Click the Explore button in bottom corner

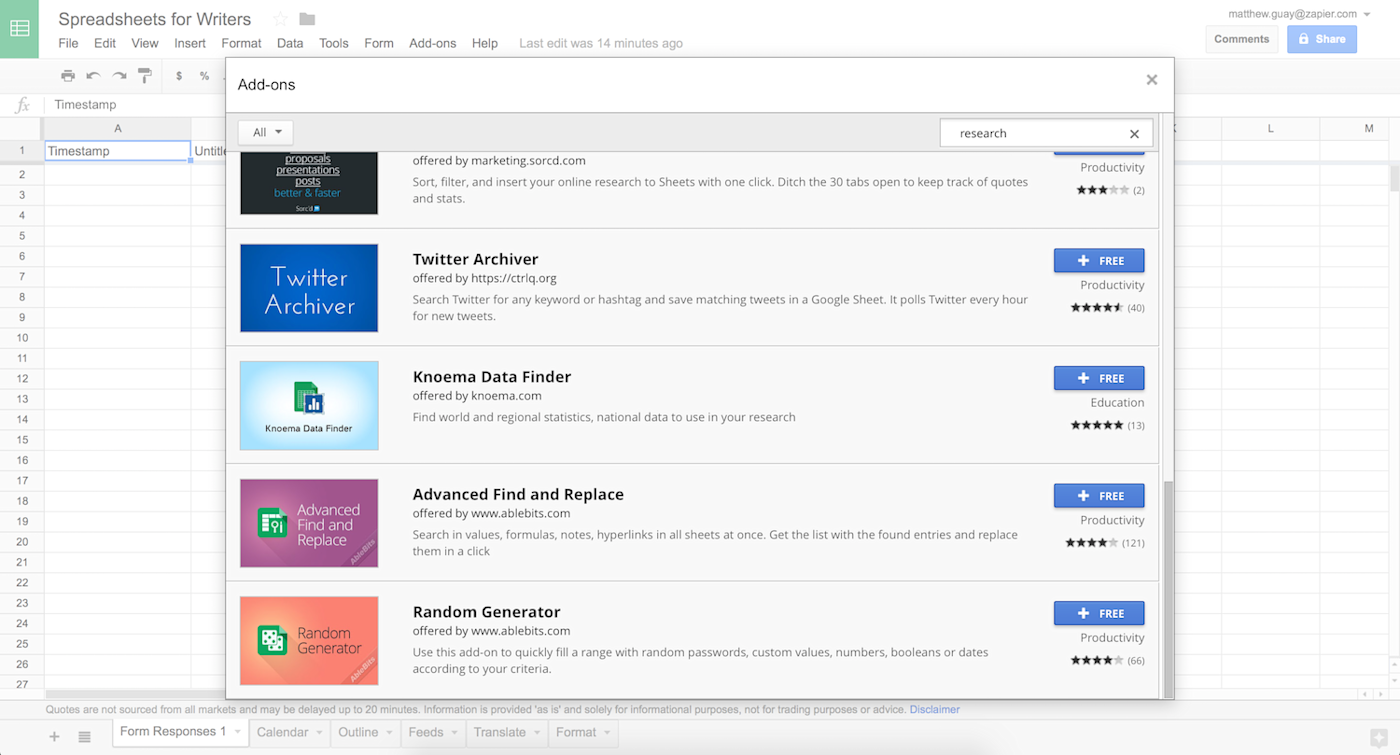[1379, 738]
